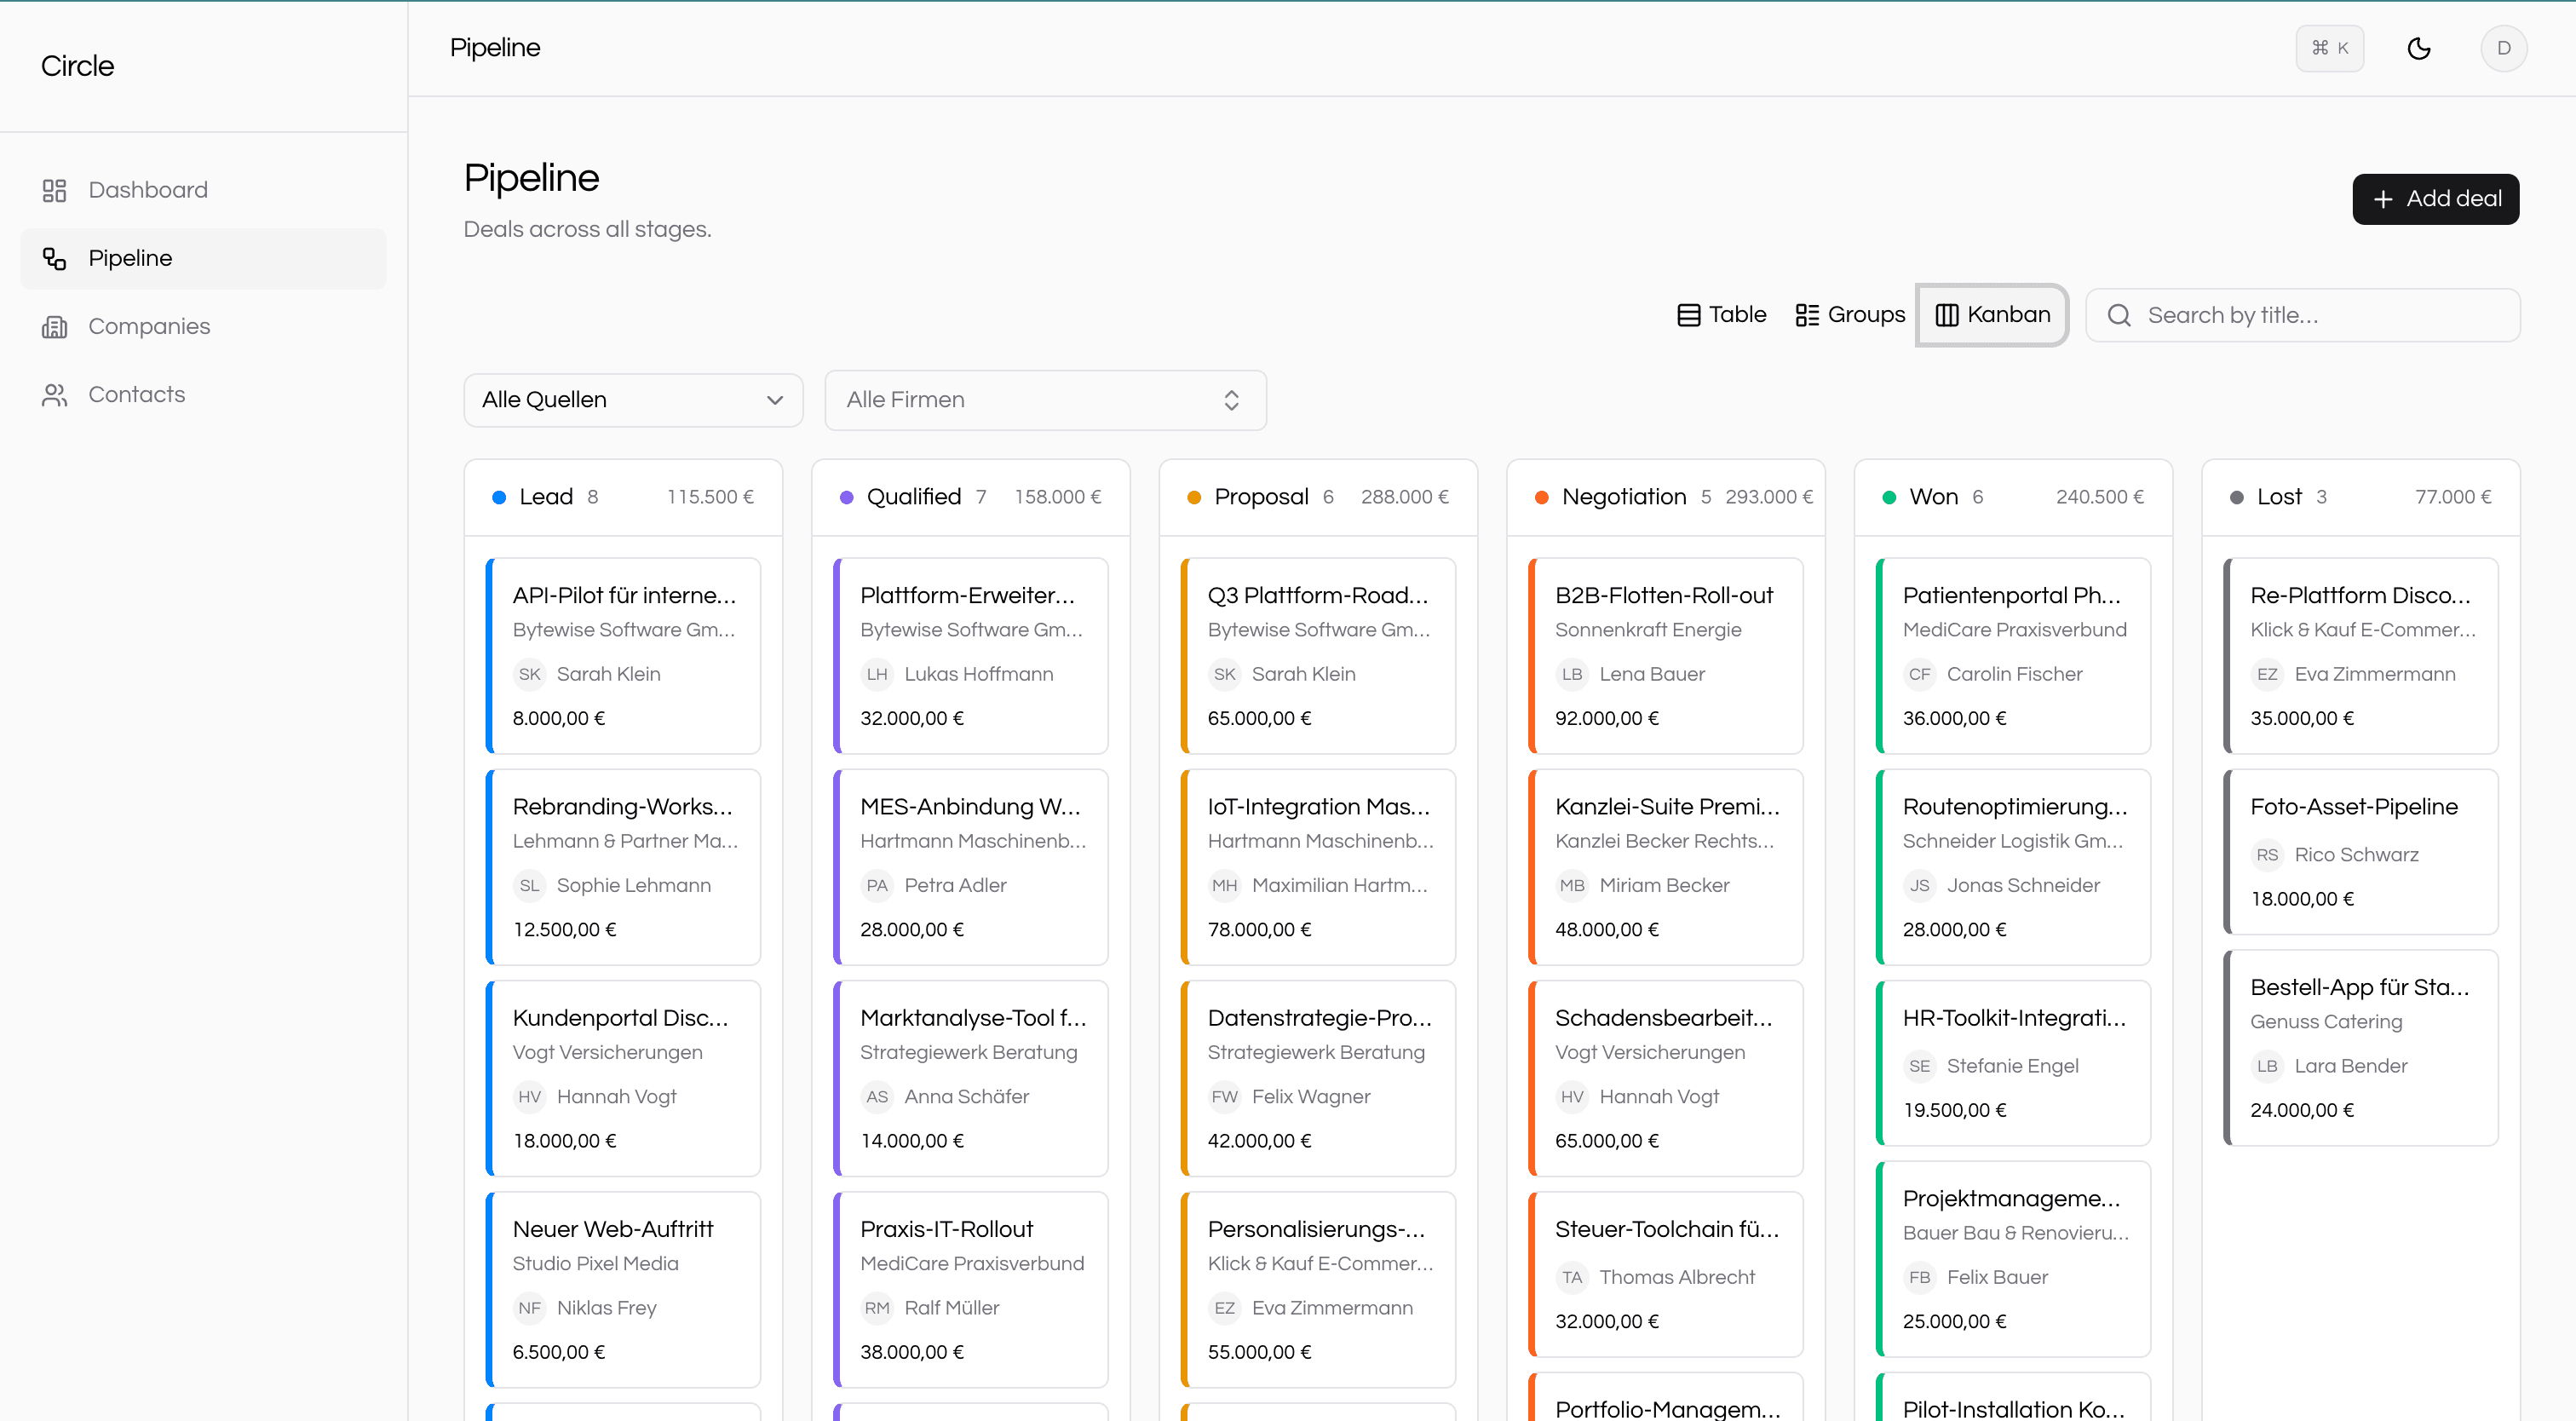Open the Bestell-App für Sta deal
Image resolution: width=2576 pixels, height=1421 pixels.
point(2360,1047)
